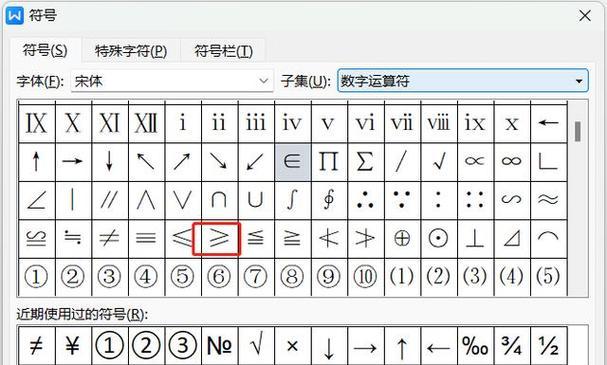Select the union ∪ symbol
Image resolution: width=607 pixels, height=365 pixels.
255,200
